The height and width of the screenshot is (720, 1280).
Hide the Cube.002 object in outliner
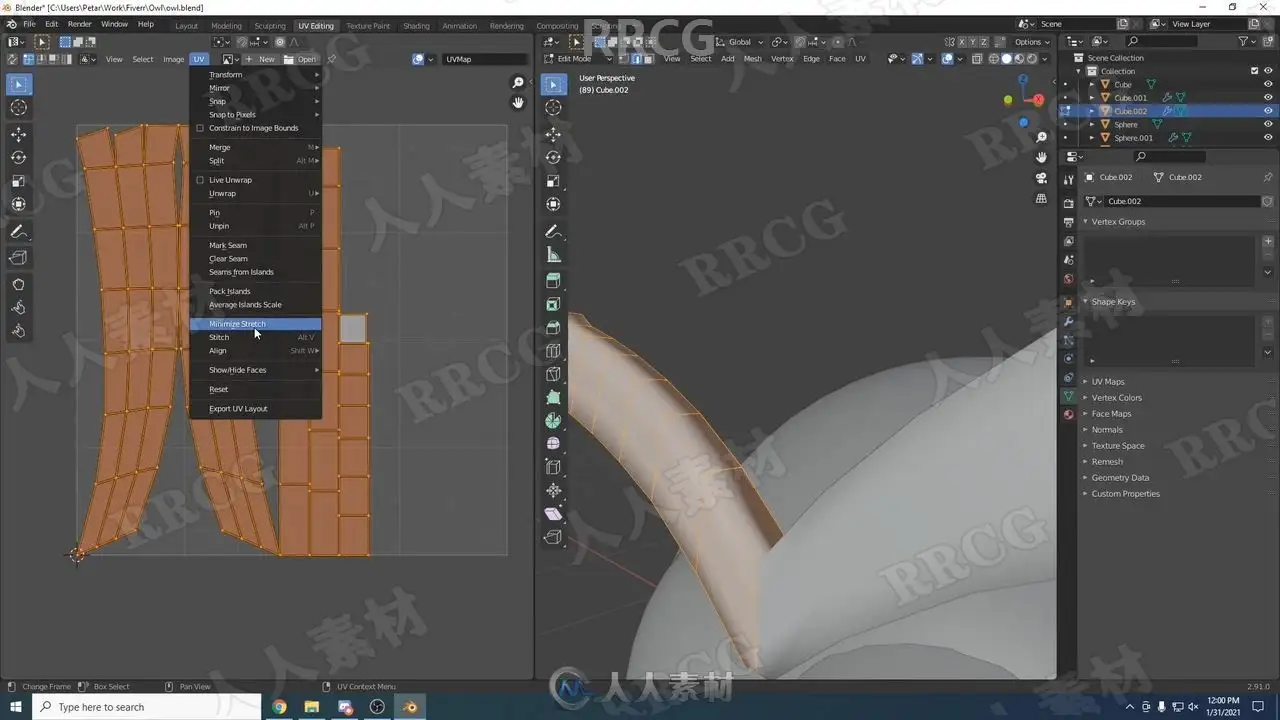click(x=1268, y=111)
